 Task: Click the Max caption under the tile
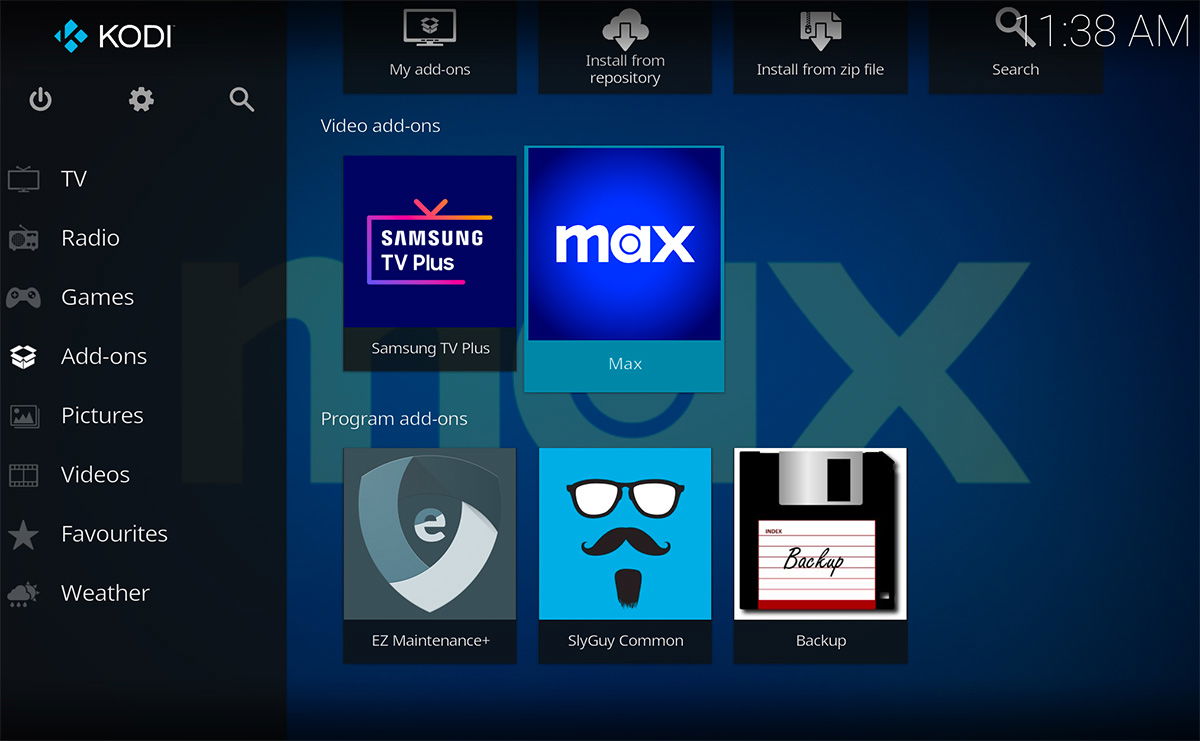[x=625, y=364]
